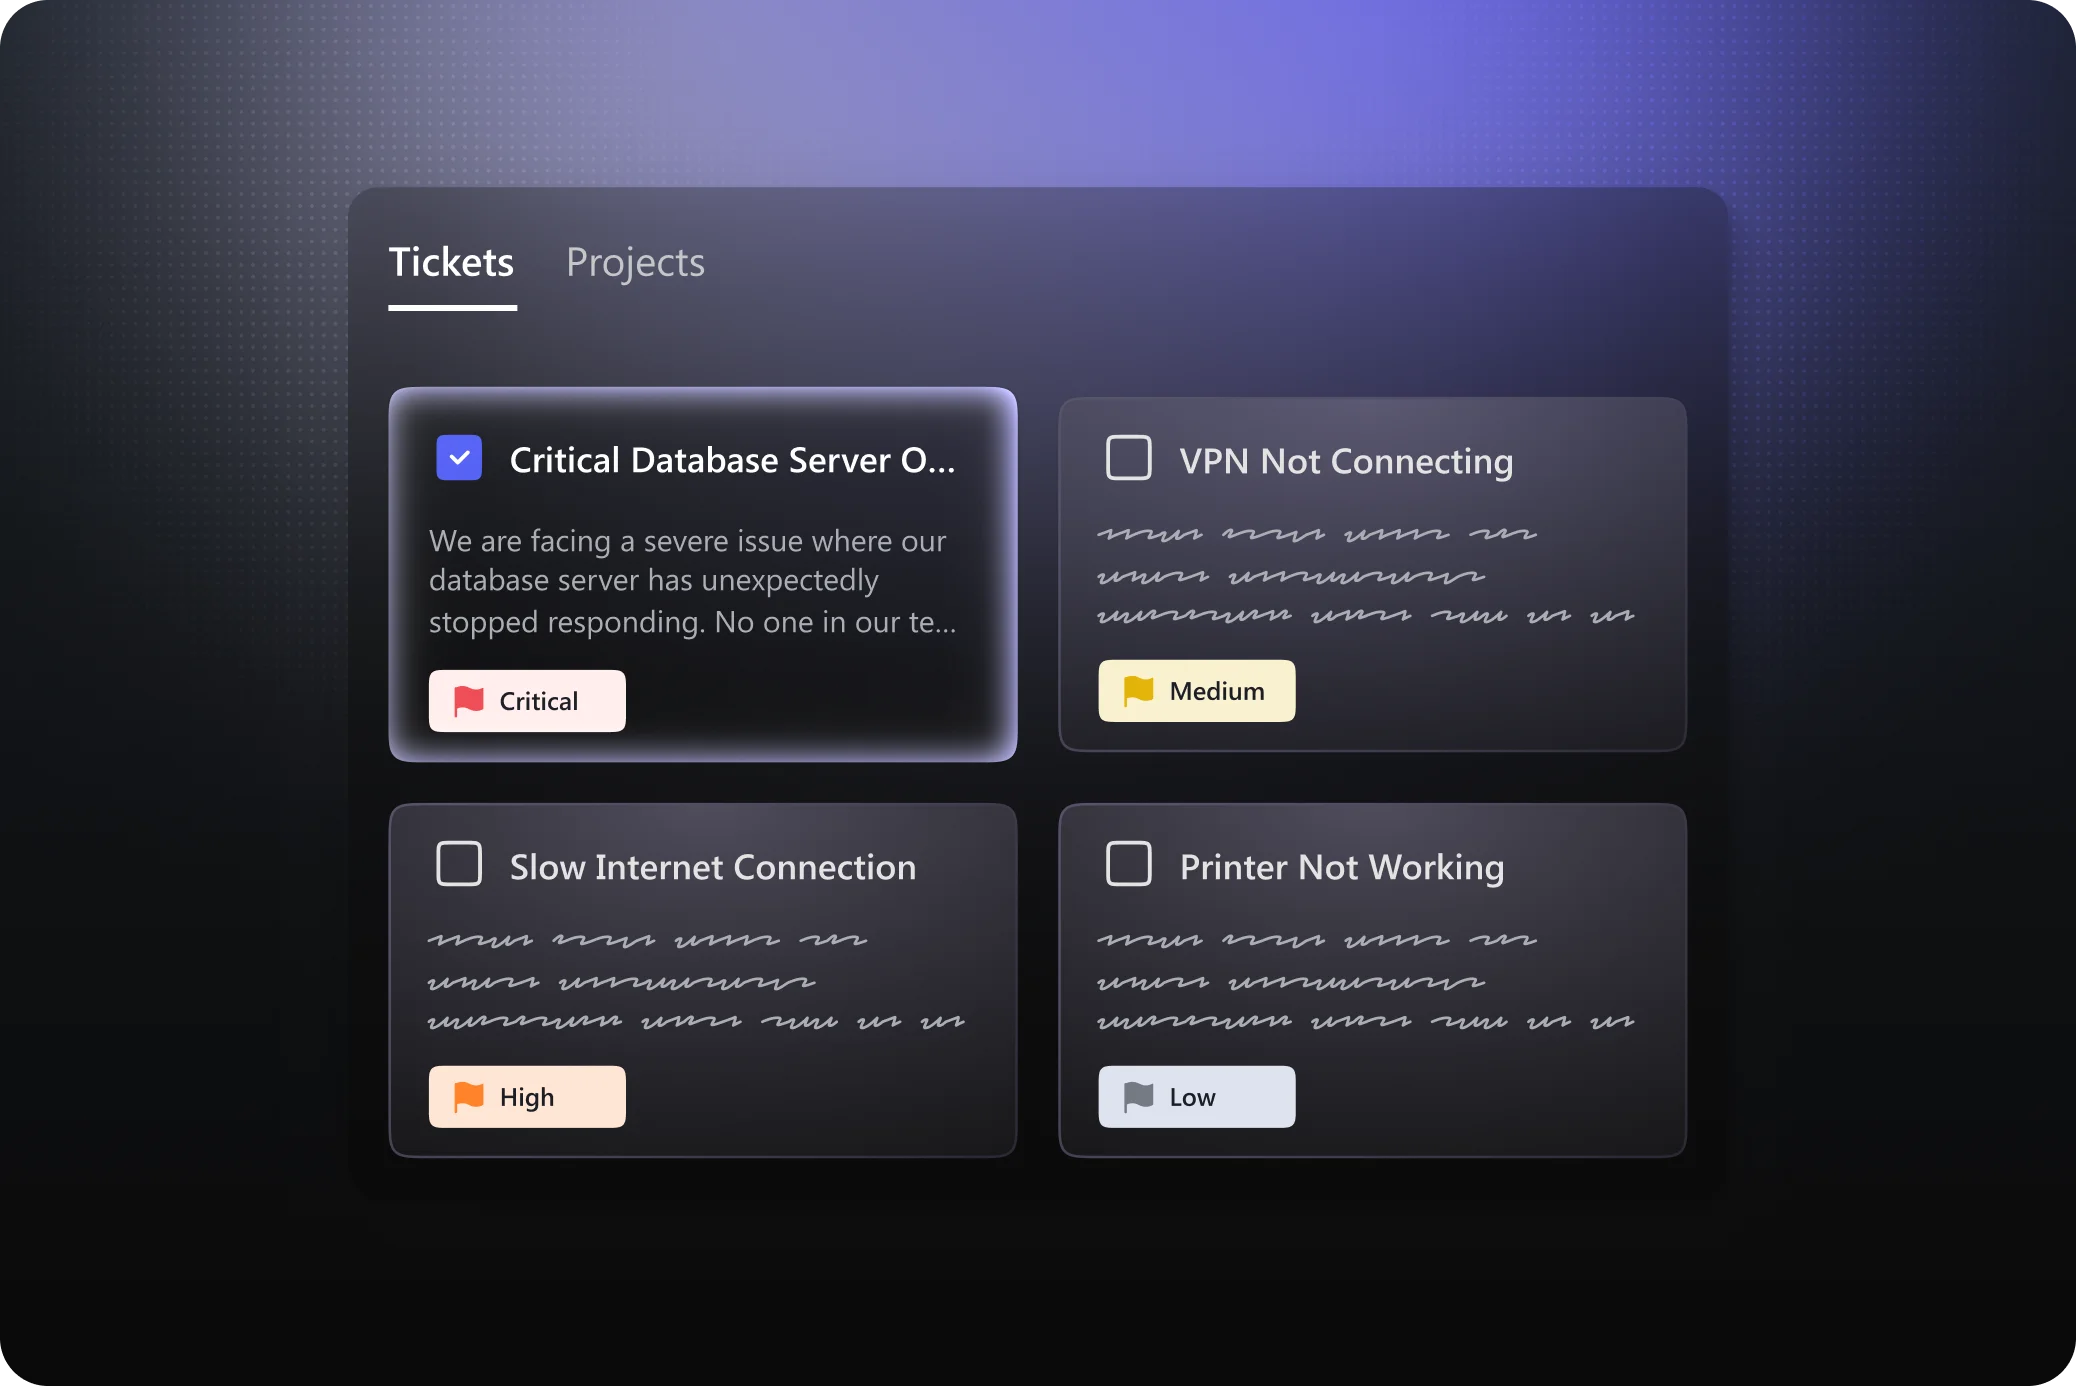Select the Tickets tab
The width and height of the screenshot is (2076, 1386).
[x=451, y=263]
